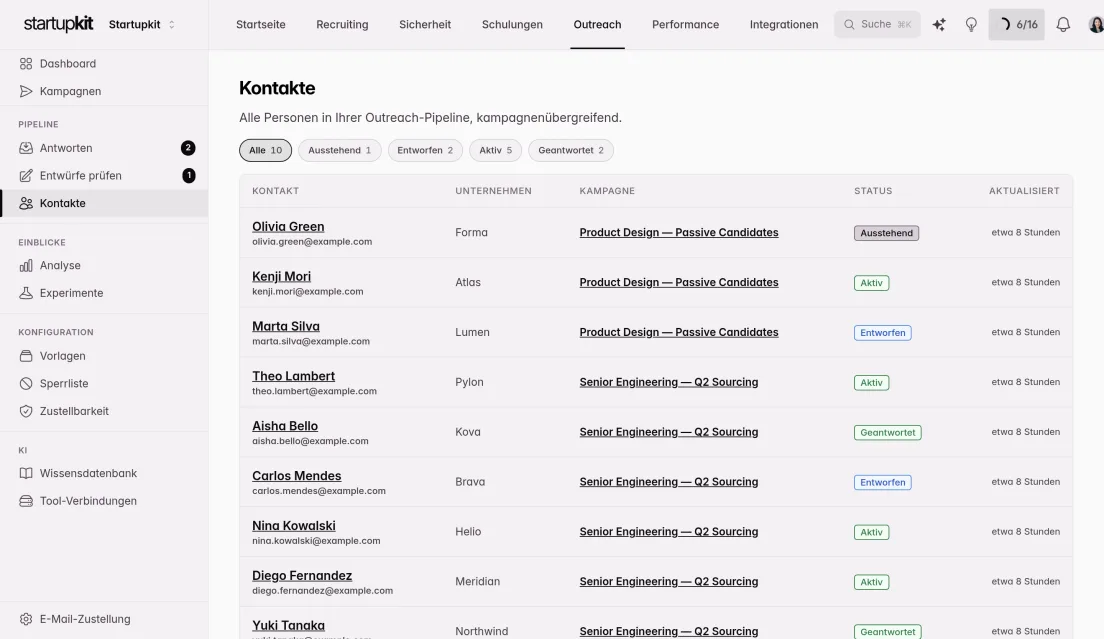Select the Alle 10 filter chip
1104x639 pixels.
265,150
